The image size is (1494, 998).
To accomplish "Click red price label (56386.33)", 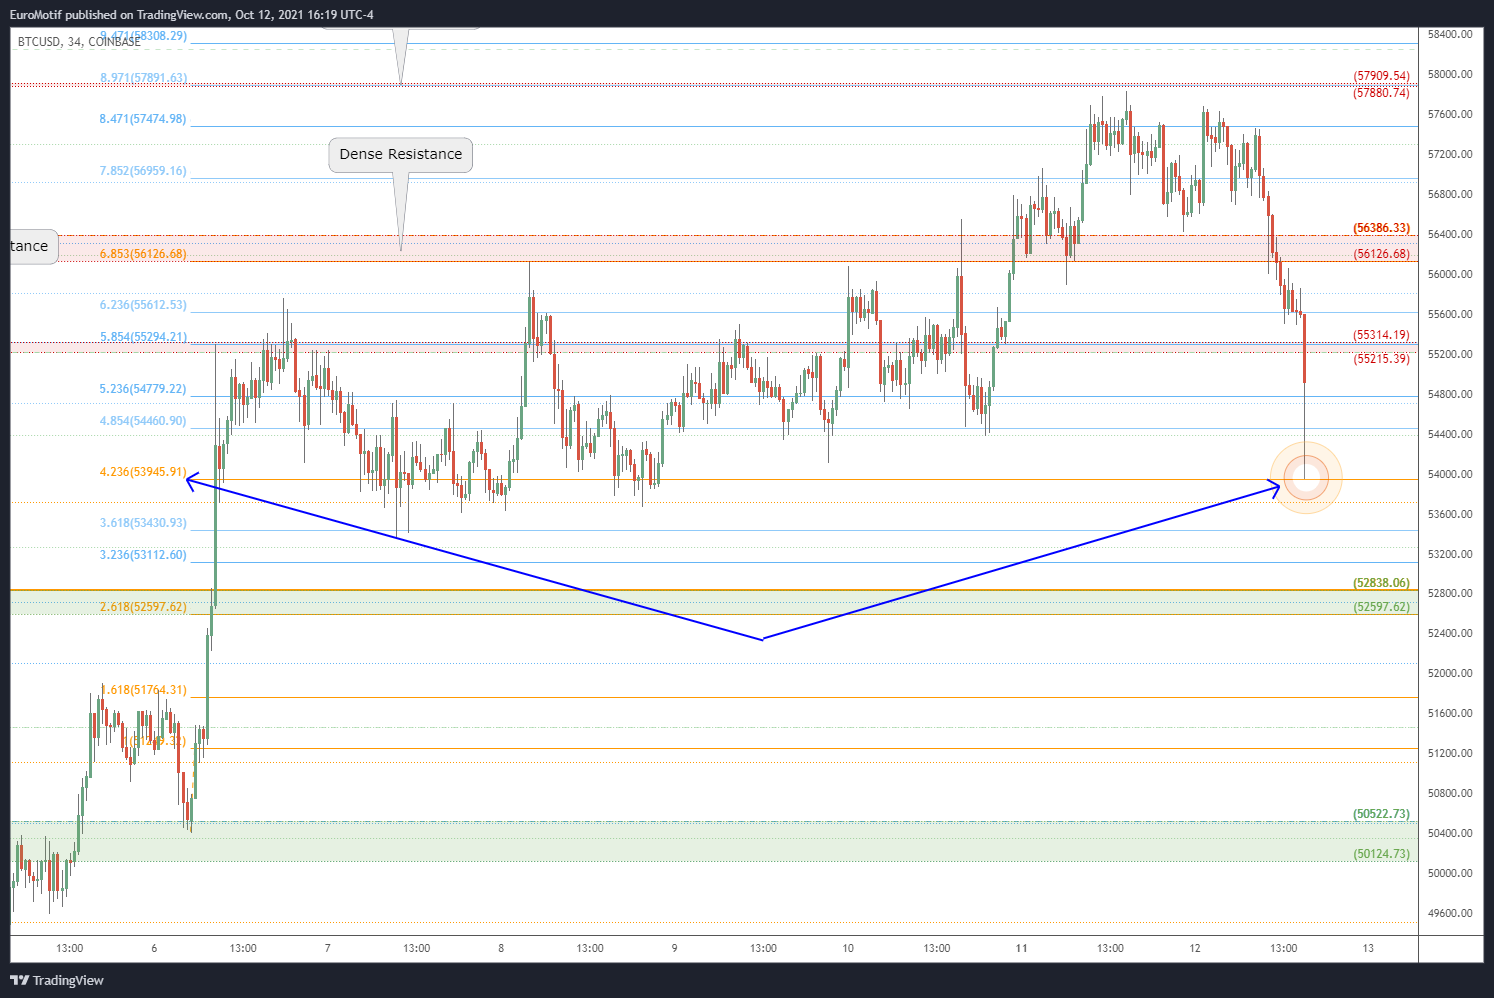I will point(1381,228).
